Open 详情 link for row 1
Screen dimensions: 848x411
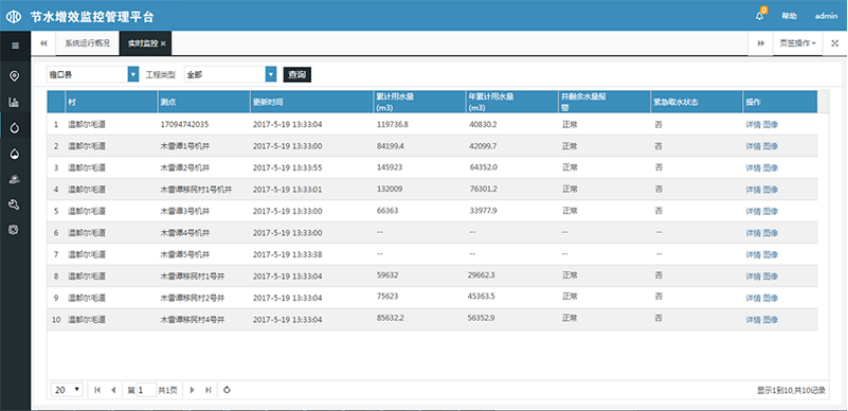tap(752, 124)
